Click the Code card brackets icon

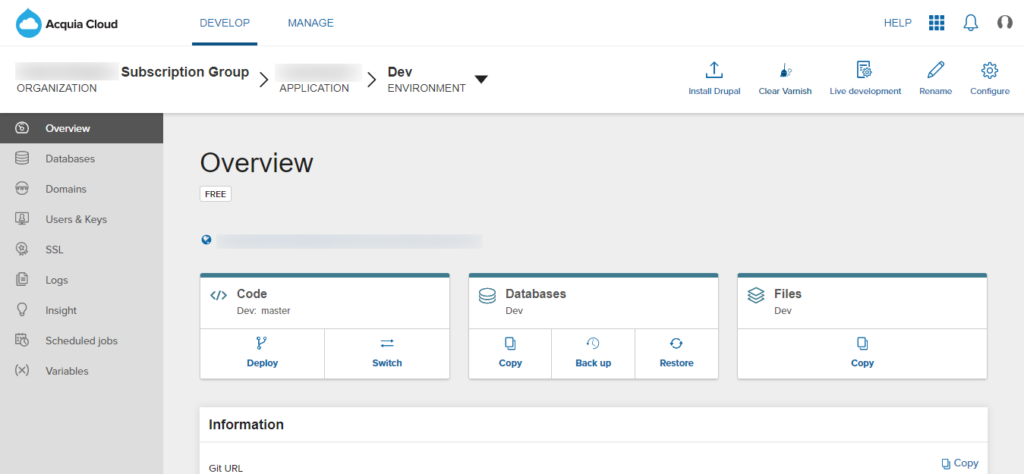[x=219, y=295]
